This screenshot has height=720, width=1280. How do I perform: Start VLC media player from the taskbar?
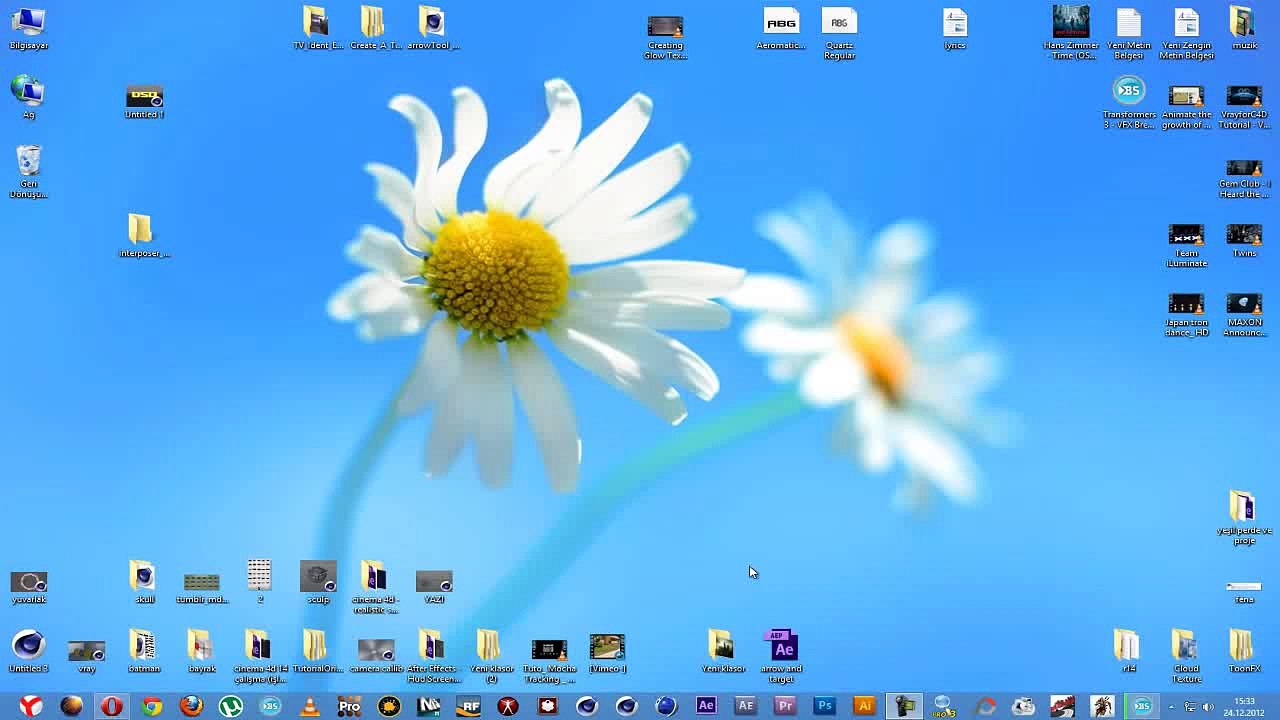click(x=310, y=706)
